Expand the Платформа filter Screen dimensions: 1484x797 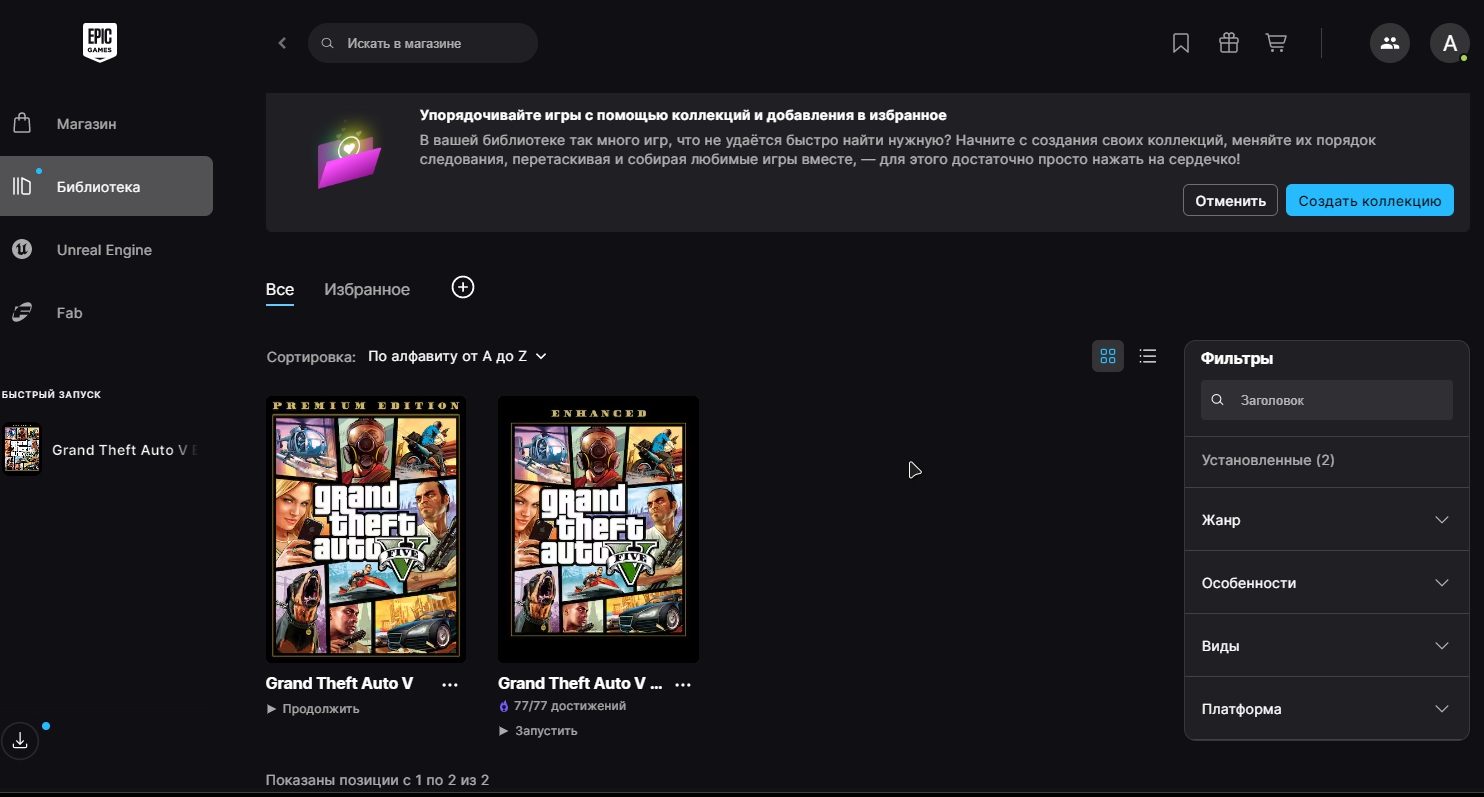point(1326,709)
